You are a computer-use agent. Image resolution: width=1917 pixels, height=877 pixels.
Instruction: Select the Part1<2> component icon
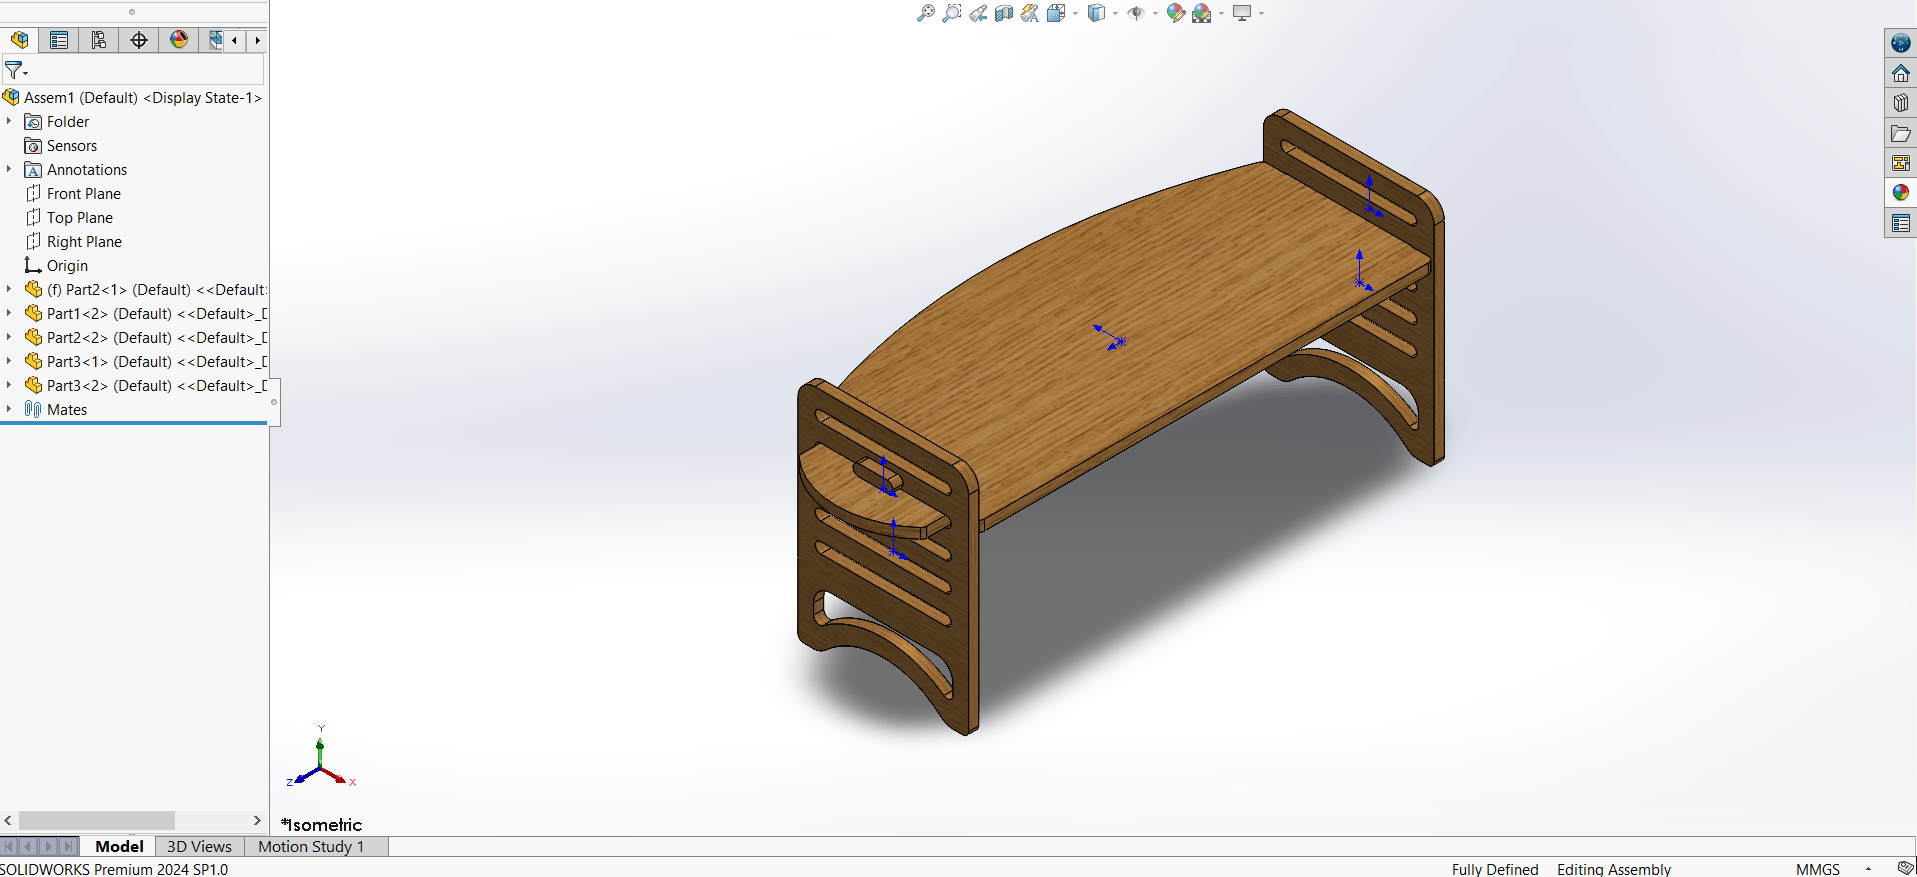(x=33, y=313)
